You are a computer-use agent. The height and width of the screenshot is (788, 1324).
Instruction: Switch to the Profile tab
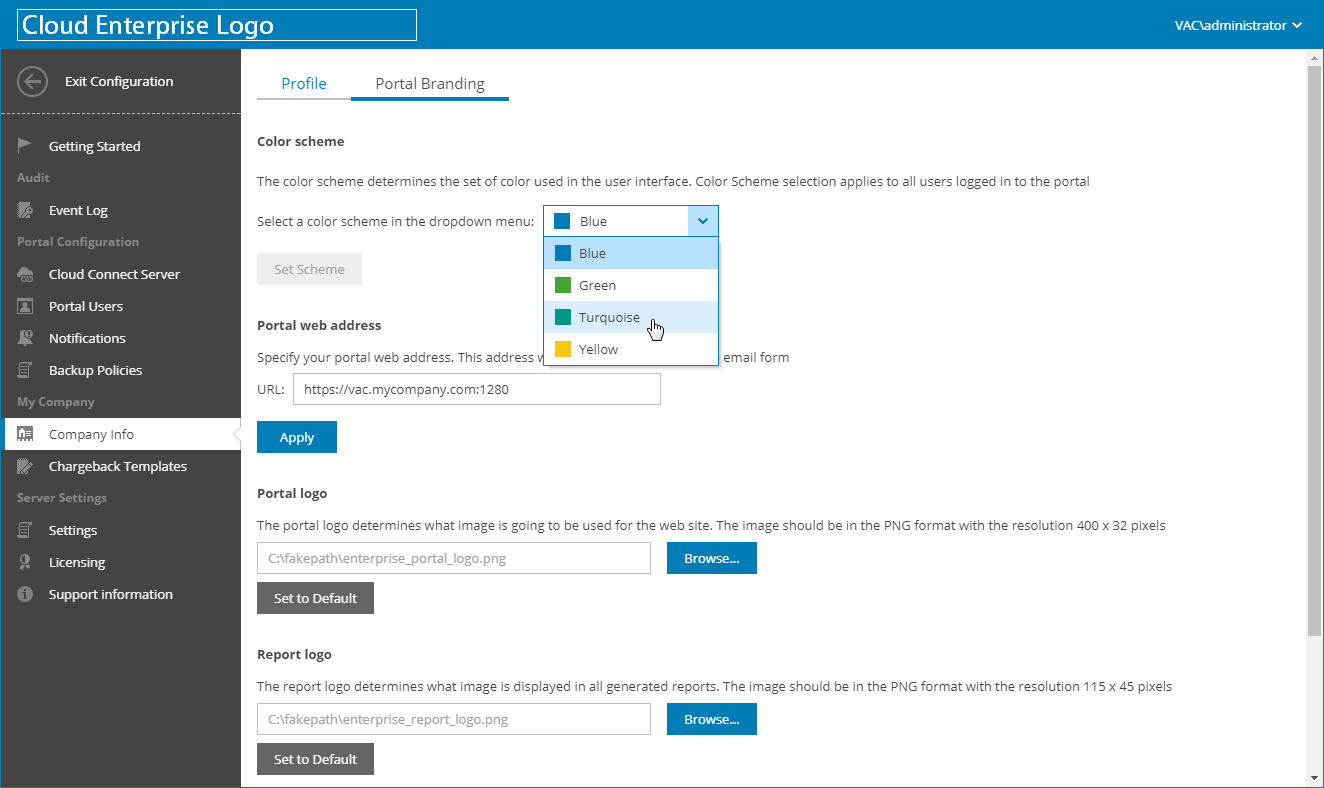[x=304, y=84]
